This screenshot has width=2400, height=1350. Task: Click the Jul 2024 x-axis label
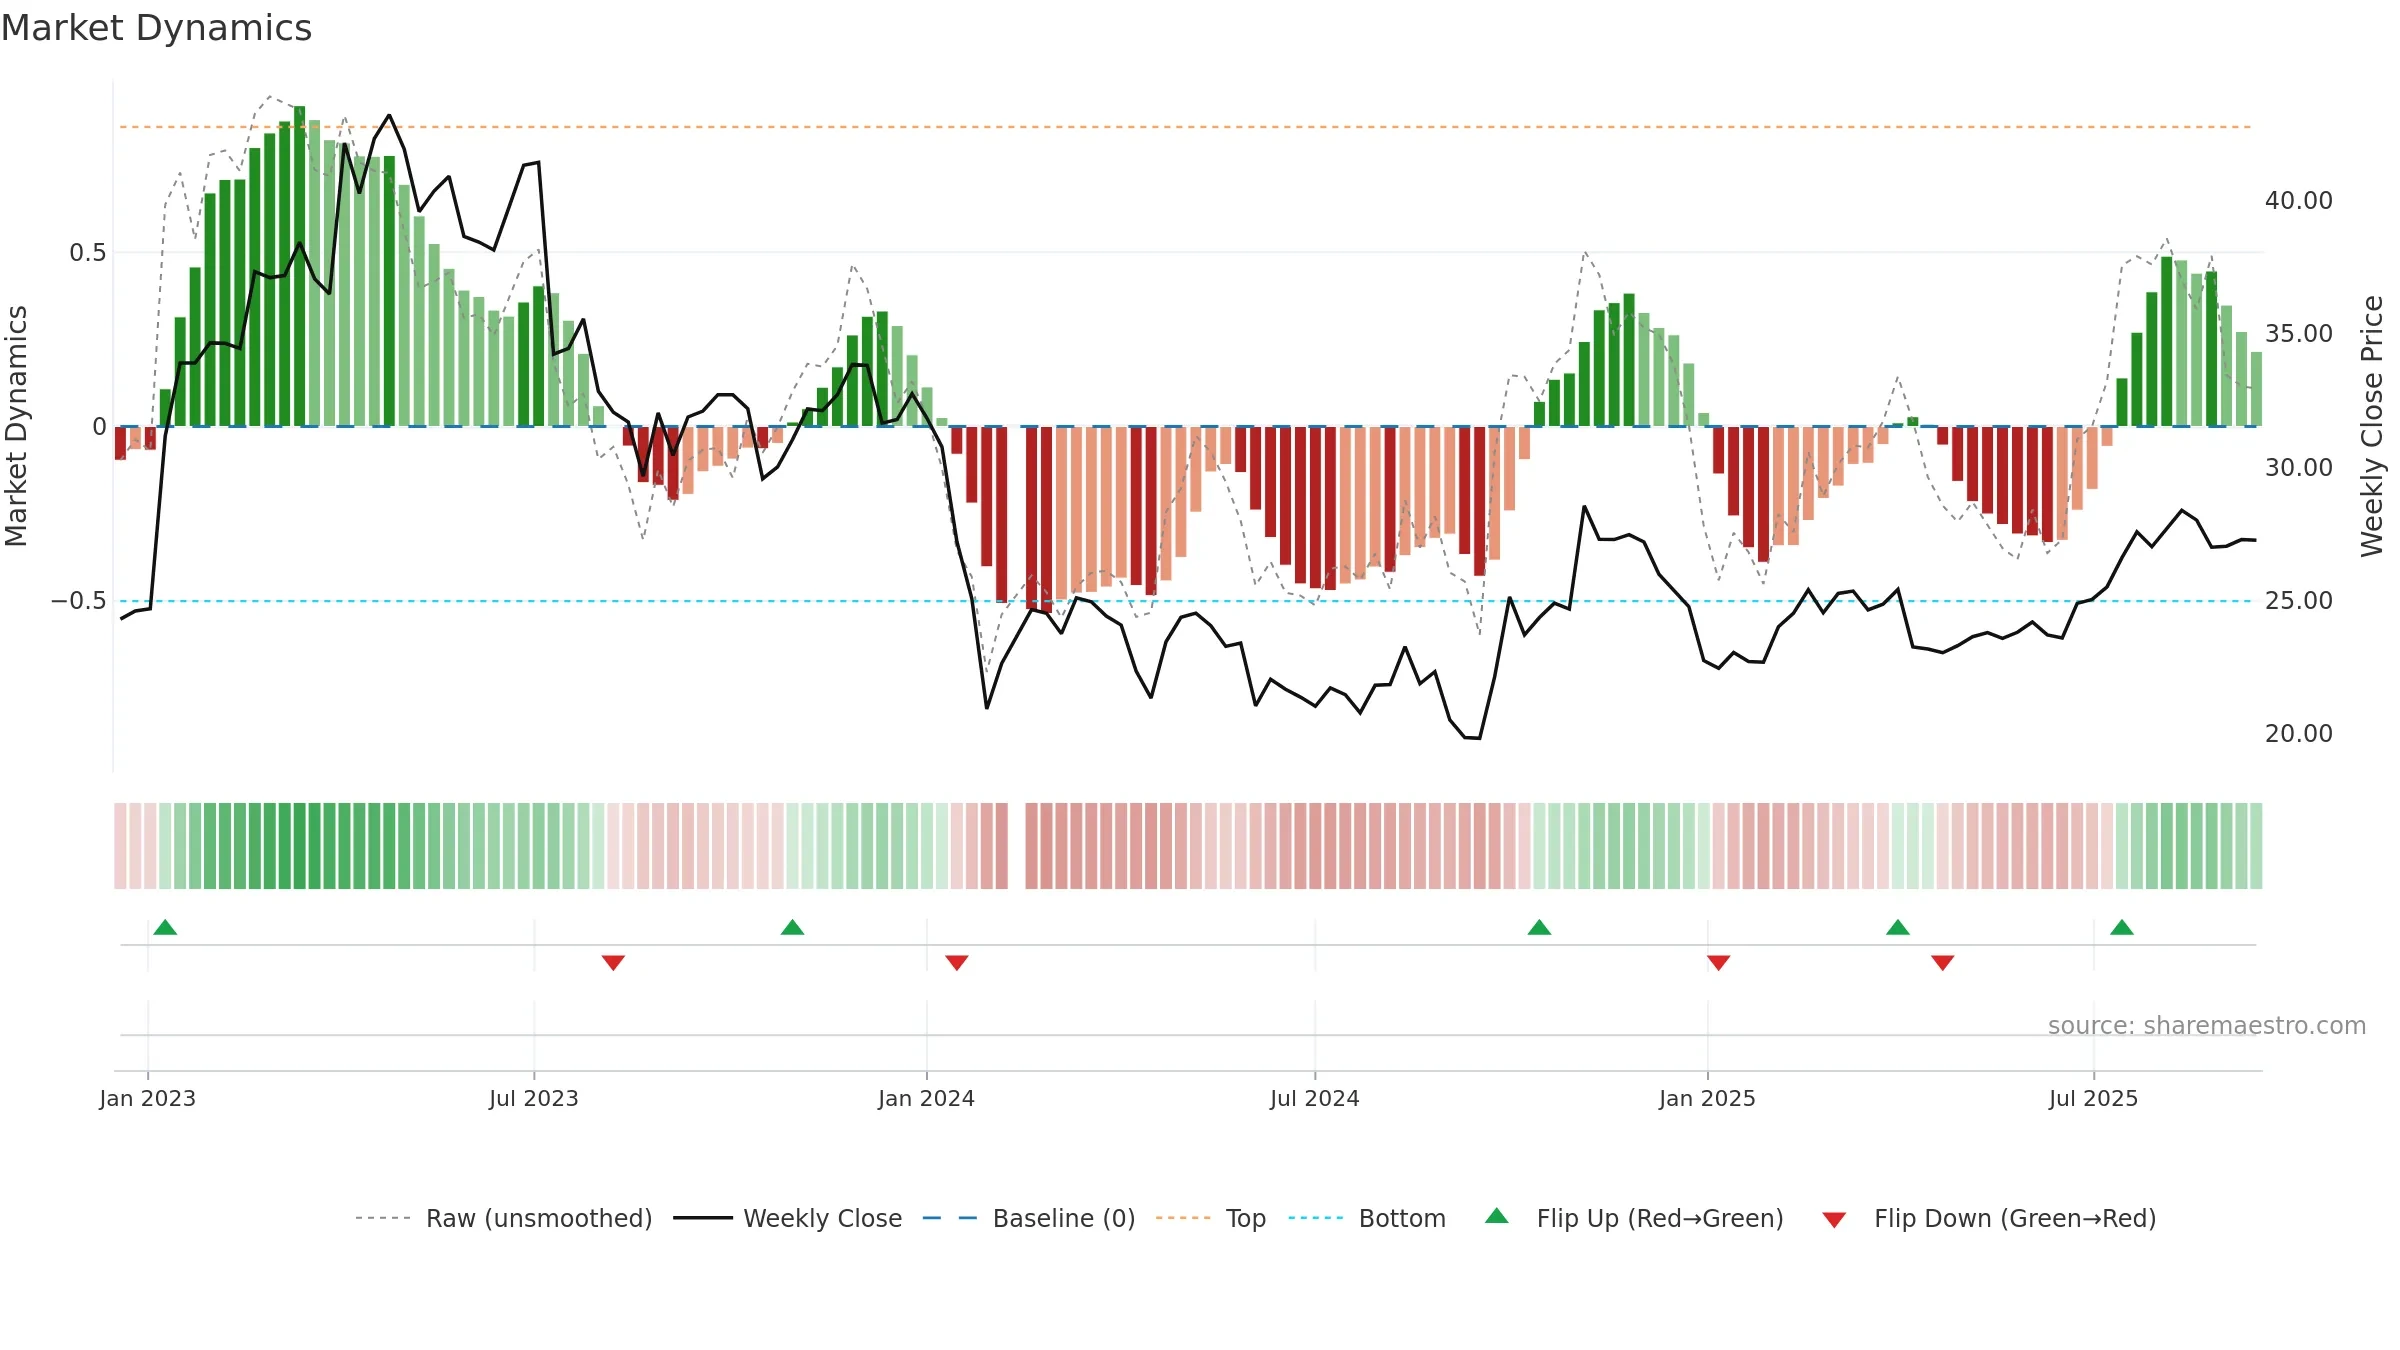pyautogui.click(x=1314, y=1098)
